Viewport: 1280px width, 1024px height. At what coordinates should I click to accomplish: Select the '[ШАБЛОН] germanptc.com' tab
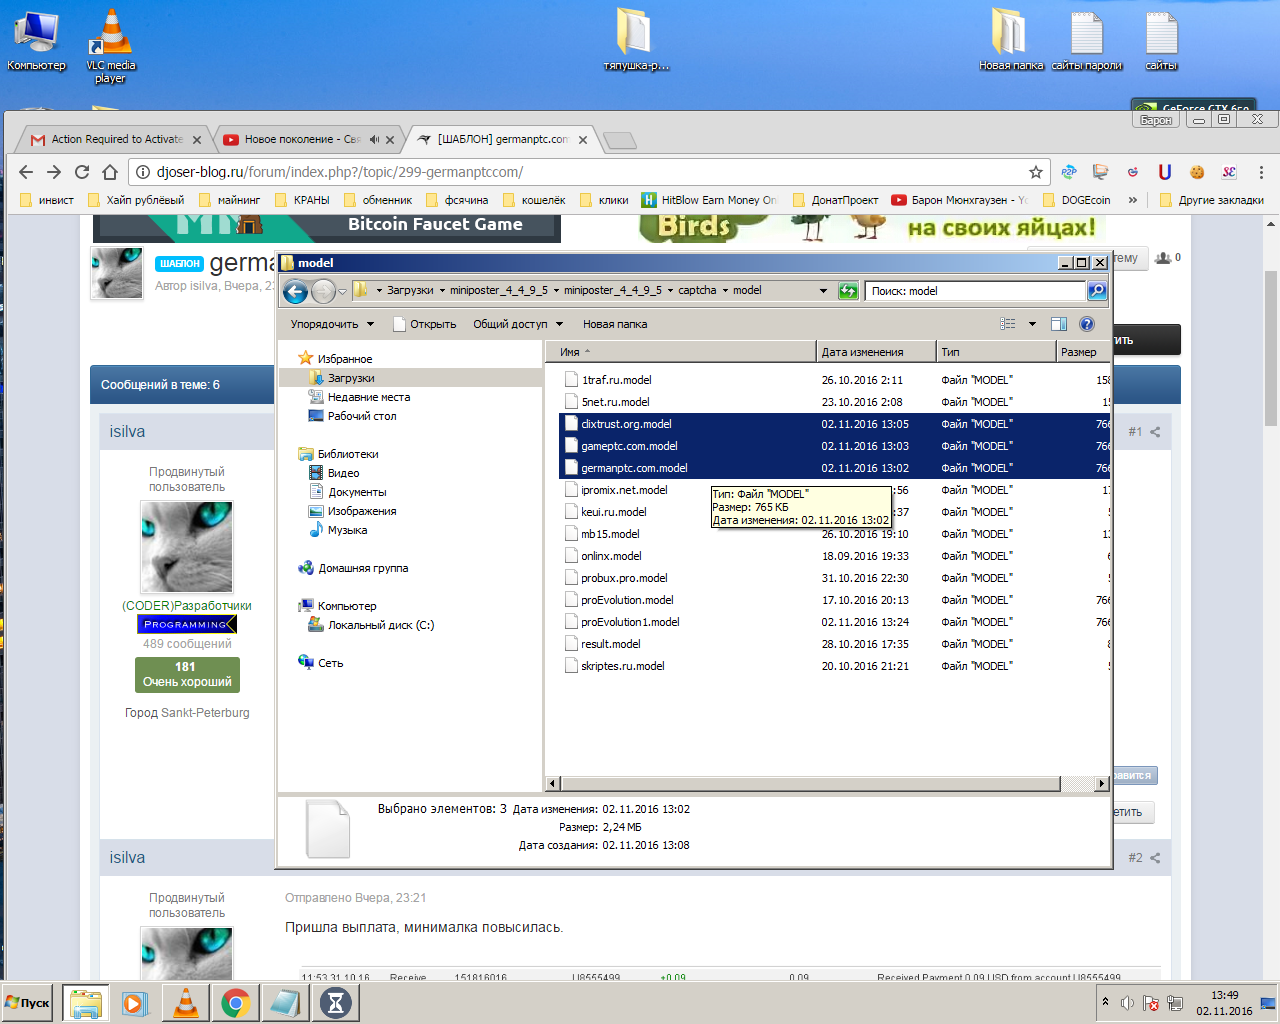tap(503, 139)
